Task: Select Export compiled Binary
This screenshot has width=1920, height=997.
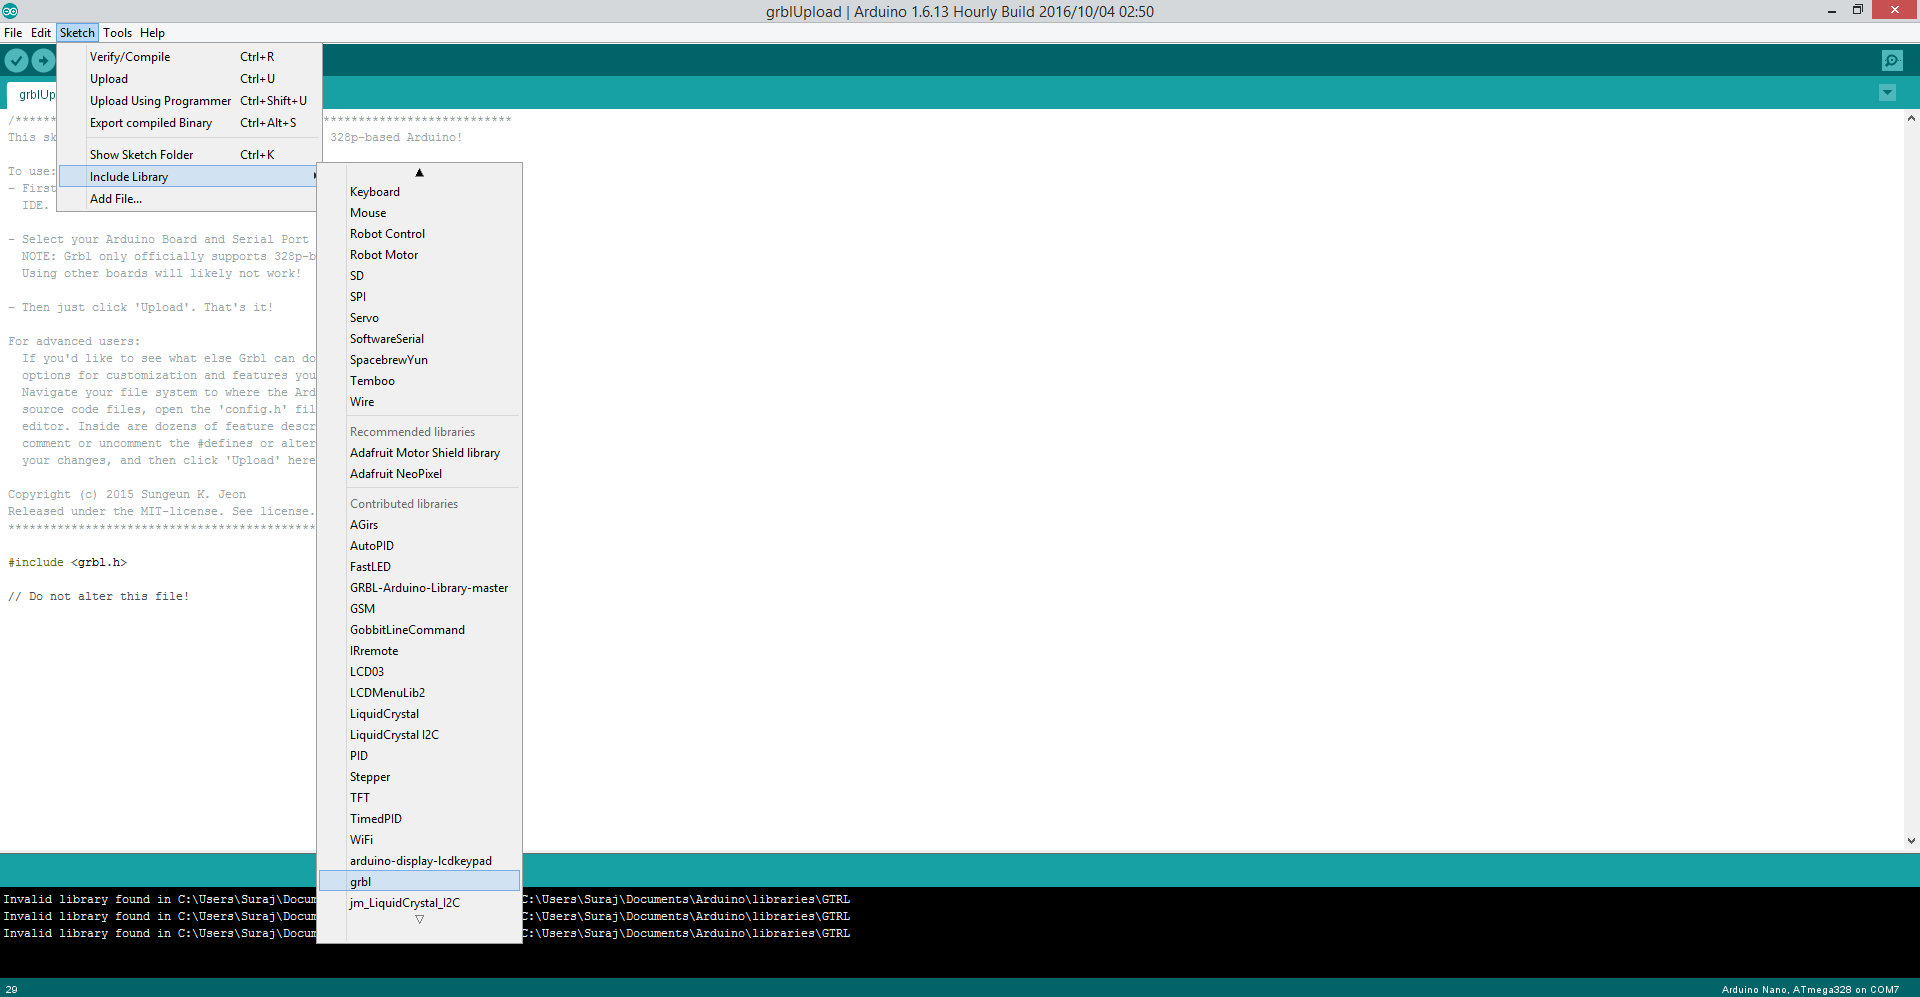Action: [x=190, y=123]
